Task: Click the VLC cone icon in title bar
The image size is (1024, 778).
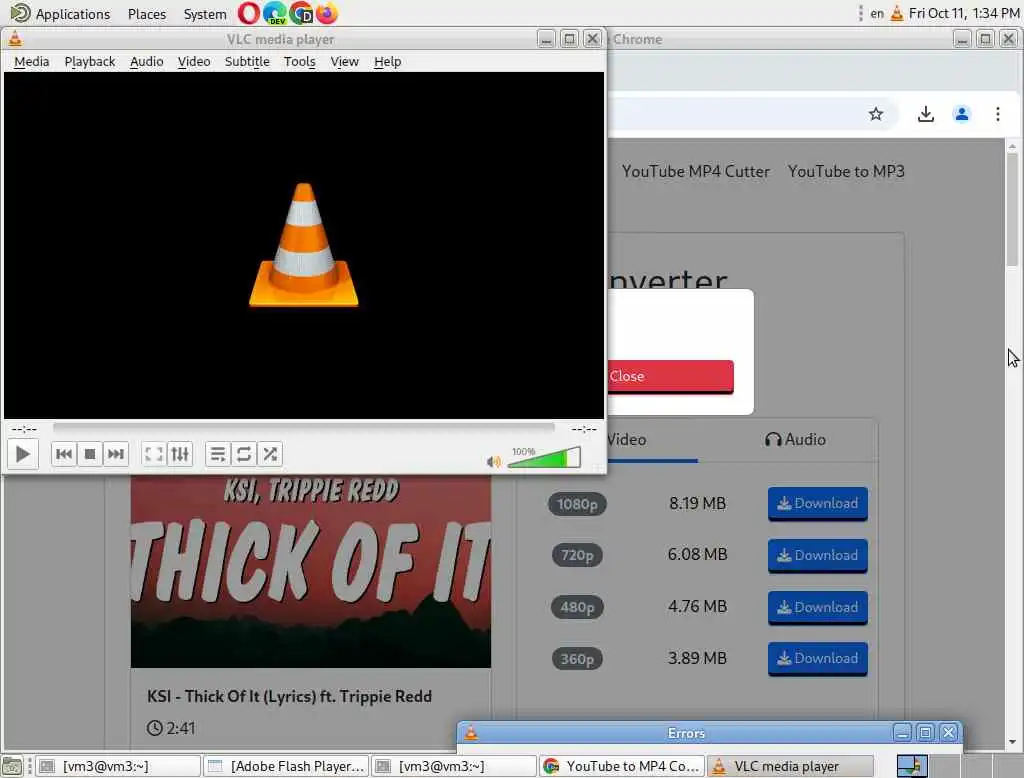Action: 15,39
